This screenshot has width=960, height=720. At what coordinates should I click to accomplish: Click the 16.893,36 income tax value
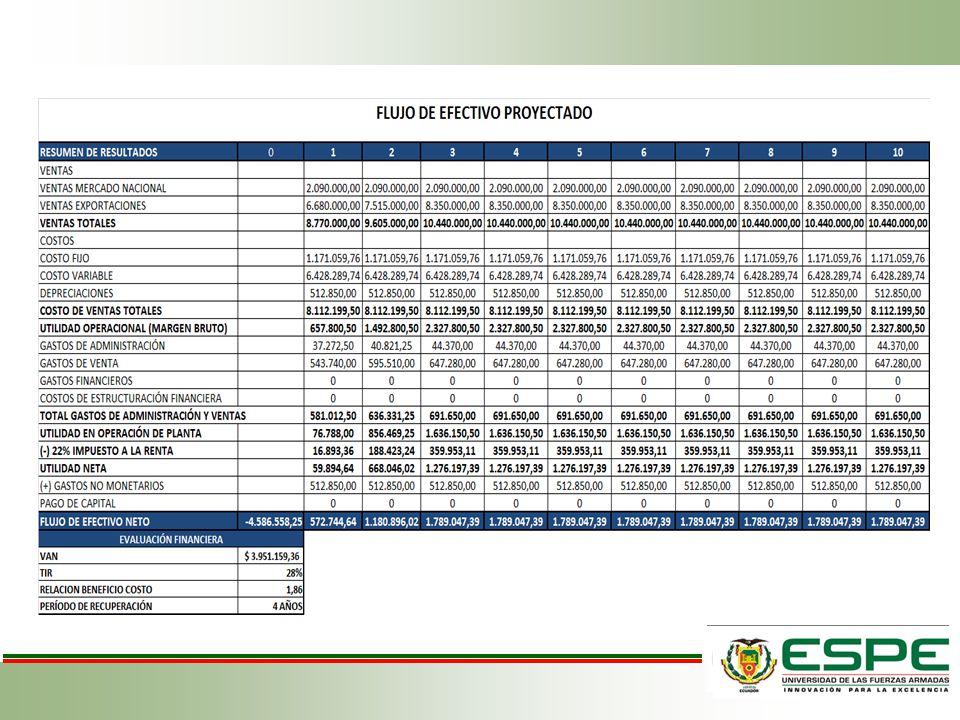(333, 451)
